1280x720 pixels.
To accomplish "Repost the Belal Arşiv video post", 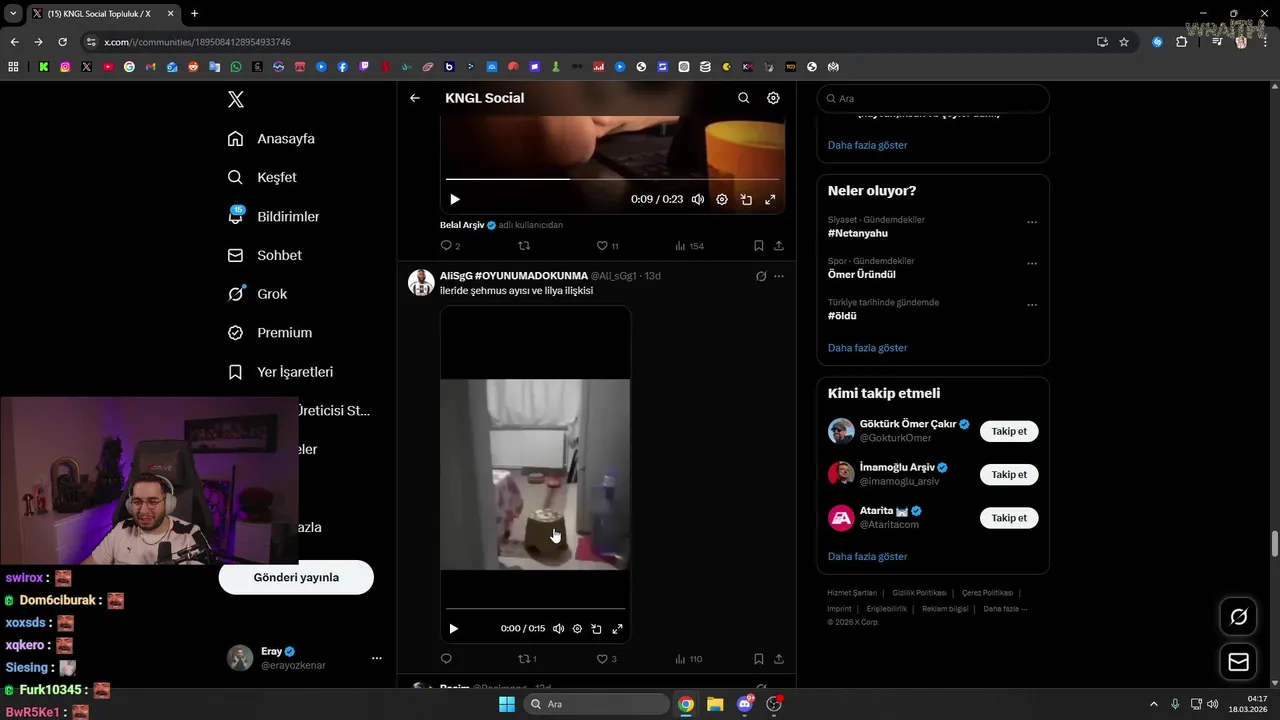I will point(524,245).
